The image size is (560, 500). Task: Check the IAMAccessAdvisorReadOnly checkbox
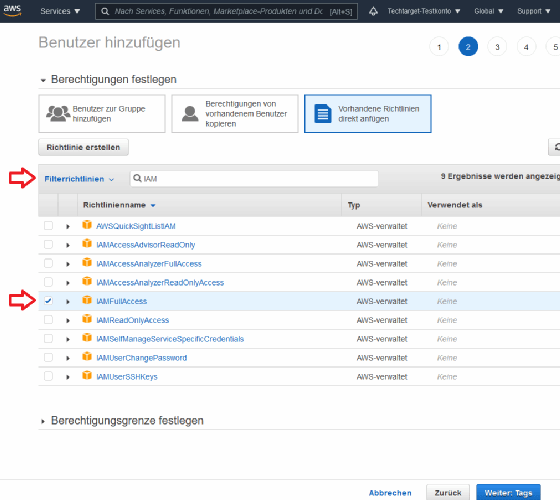(48, 245)
